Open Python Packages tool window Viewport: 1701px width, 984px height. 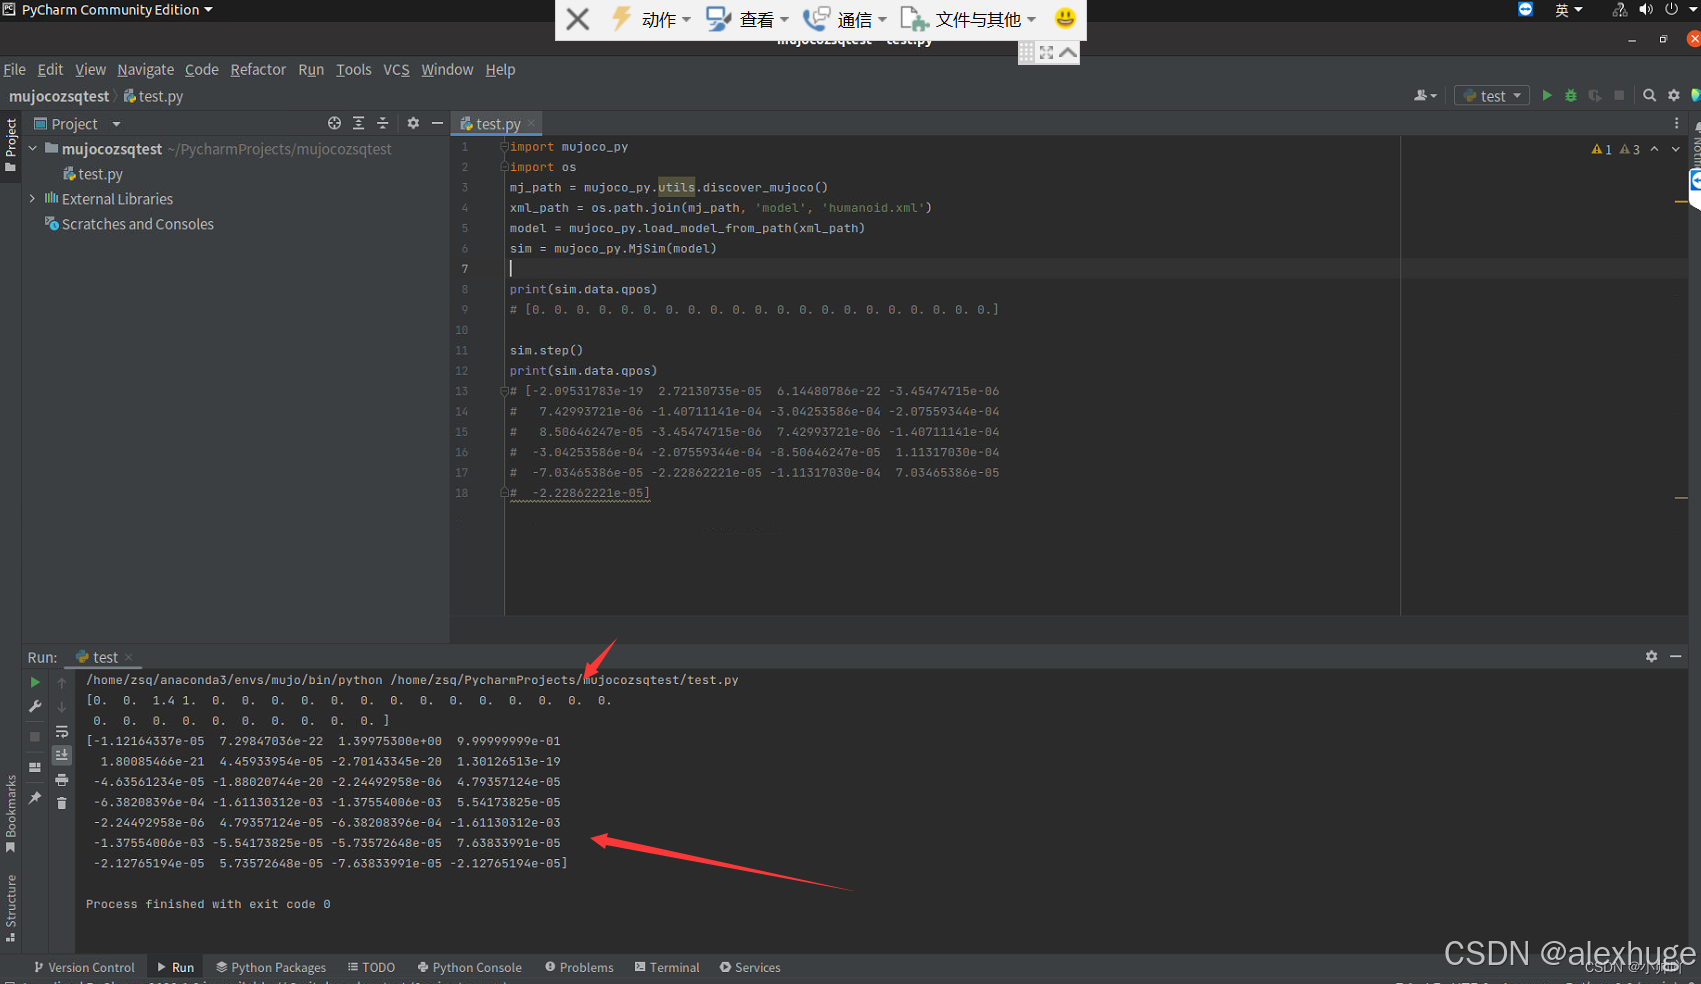(271, 967)
